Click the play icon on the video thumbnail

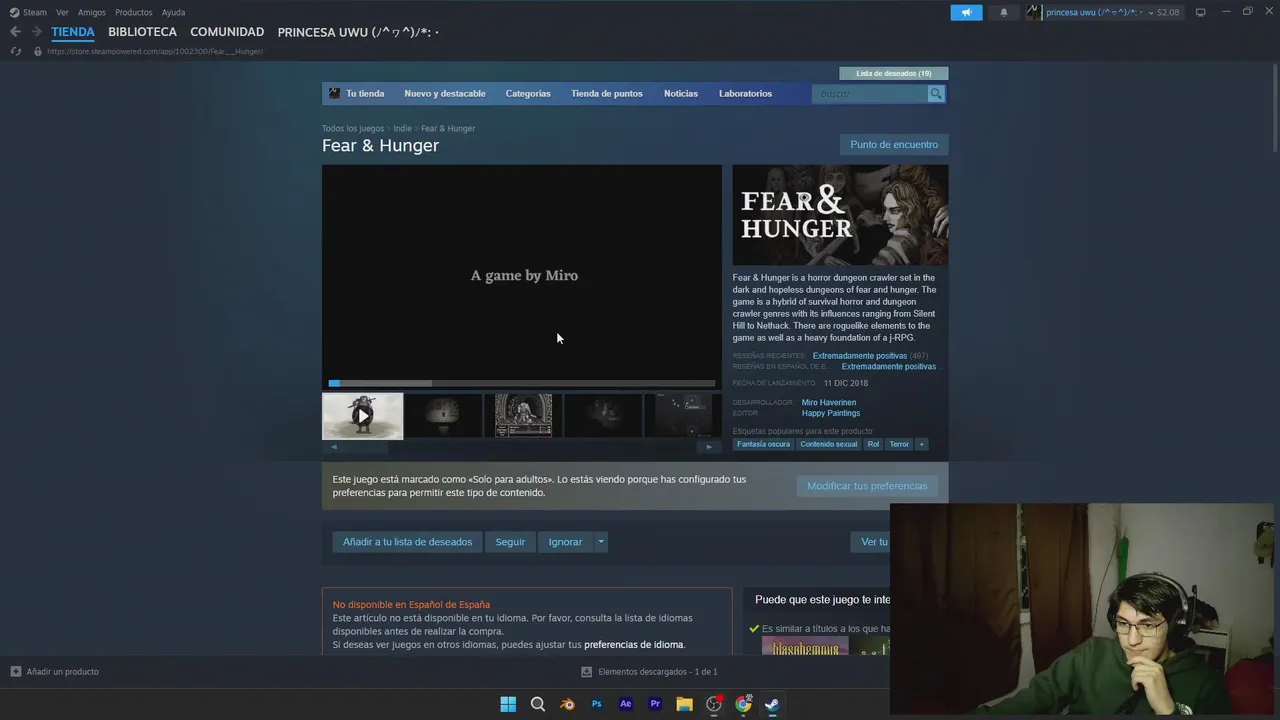(362, 415)
